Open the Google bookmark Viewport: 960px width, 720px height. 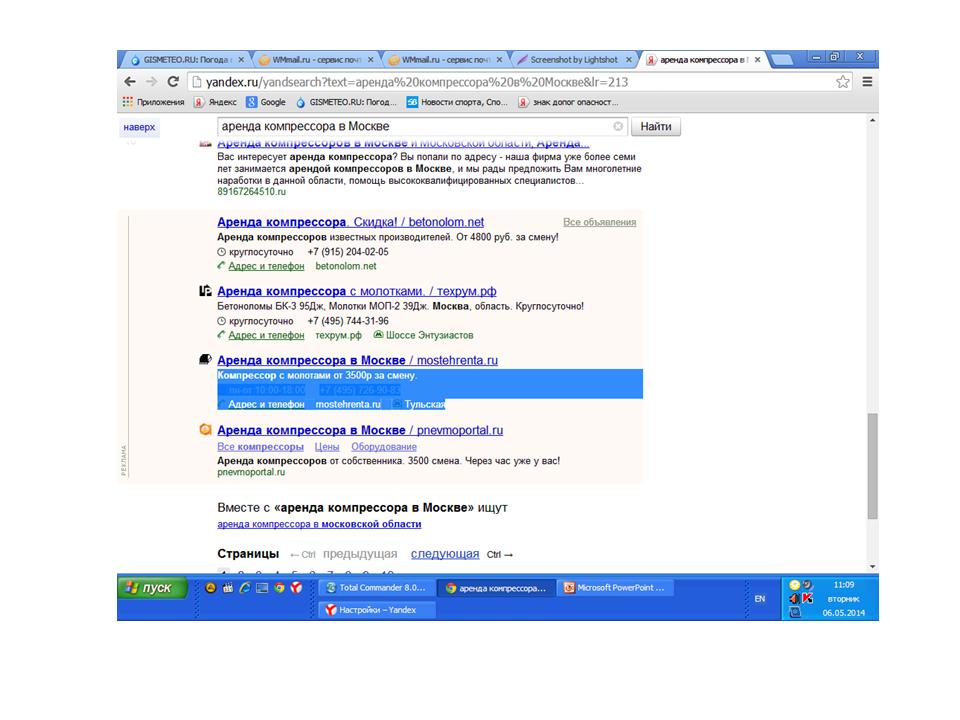tap(266, 102)
